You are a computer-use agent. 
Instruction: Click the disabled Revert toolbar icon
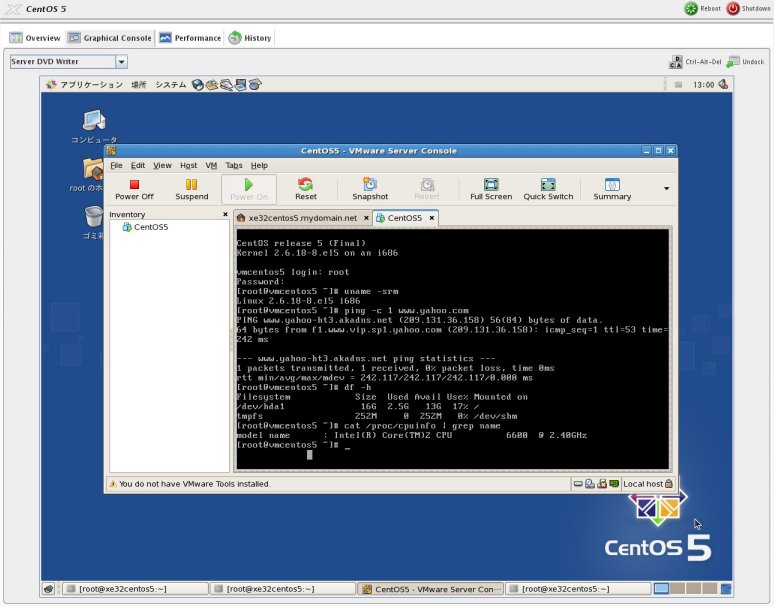pyautogui.click(x=427, y=189)
